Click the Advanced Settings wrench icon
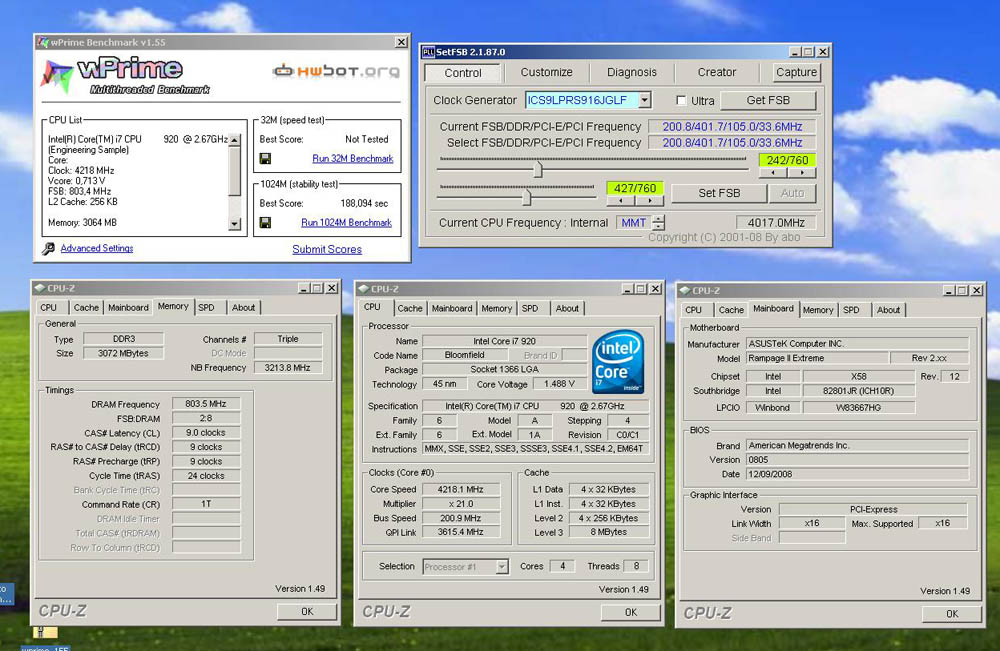The image size is (1000, 651). click(48, 249)
